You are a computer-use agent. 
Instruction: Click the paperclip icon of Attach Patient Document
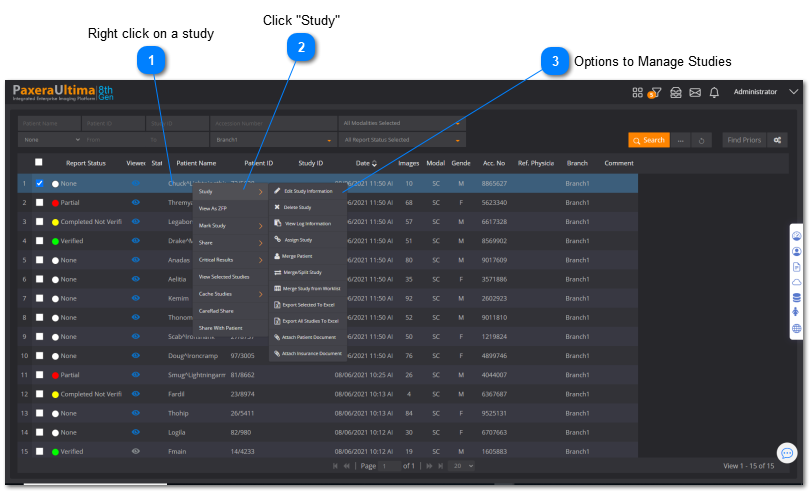pyautogui.click(x=277, y=337)
